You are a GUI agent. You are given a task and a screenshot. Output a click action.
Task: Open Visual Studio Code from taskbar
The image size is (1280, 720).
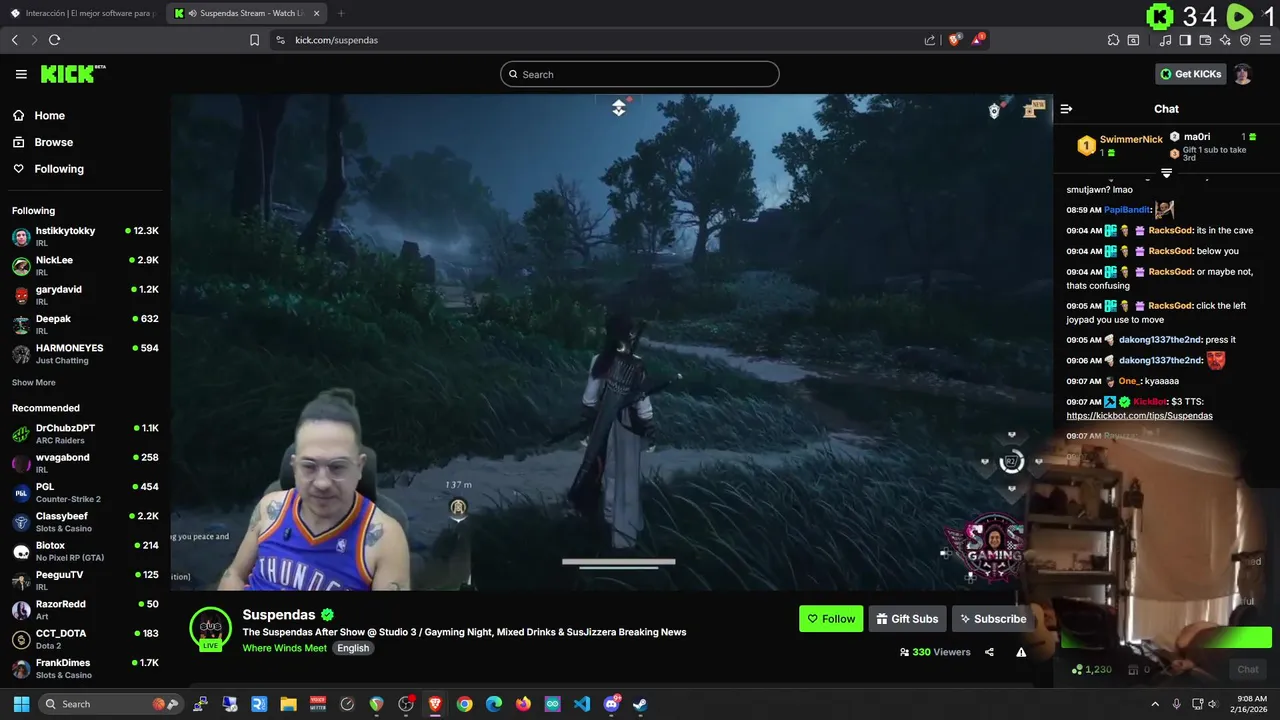tap(582, 704)
